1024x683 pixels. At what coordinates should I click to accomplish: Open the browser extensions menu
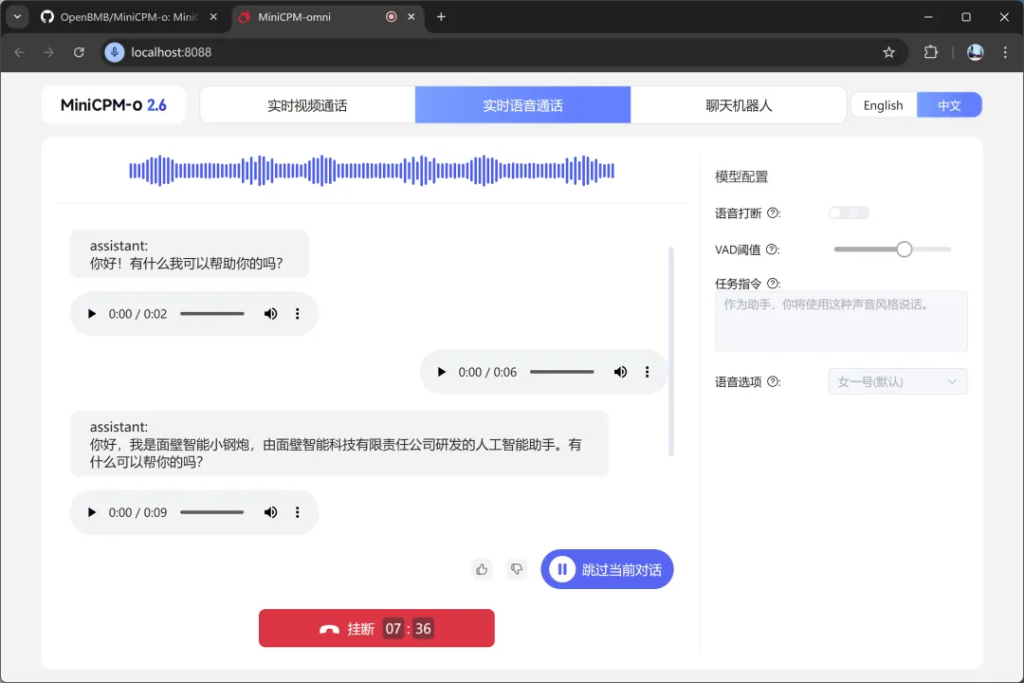click(931, 52)
